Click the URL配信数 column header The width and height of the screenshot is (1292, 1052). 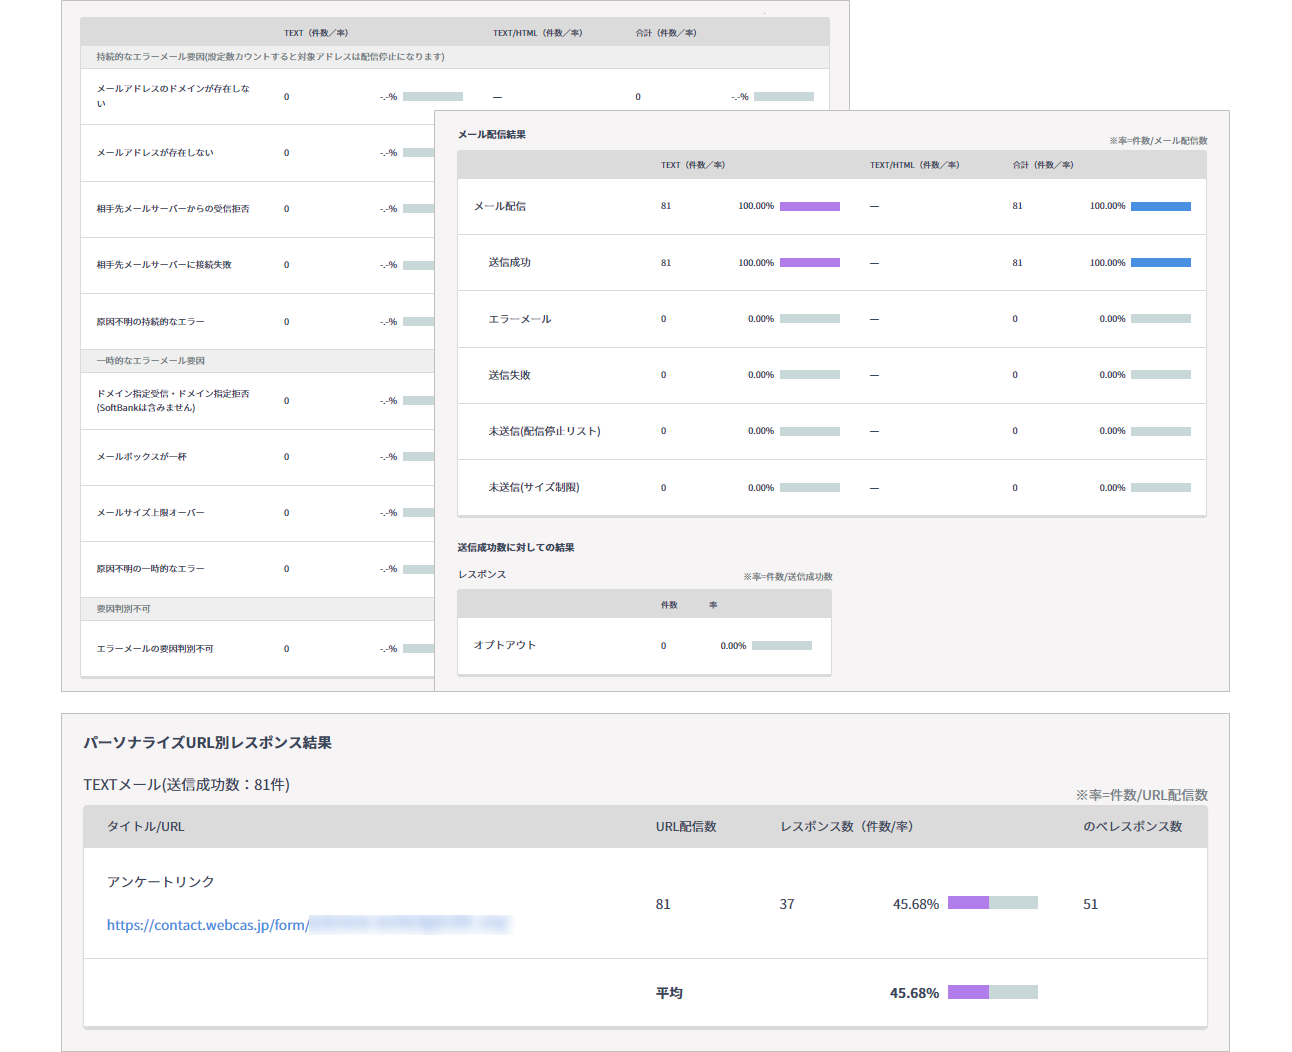685,826
